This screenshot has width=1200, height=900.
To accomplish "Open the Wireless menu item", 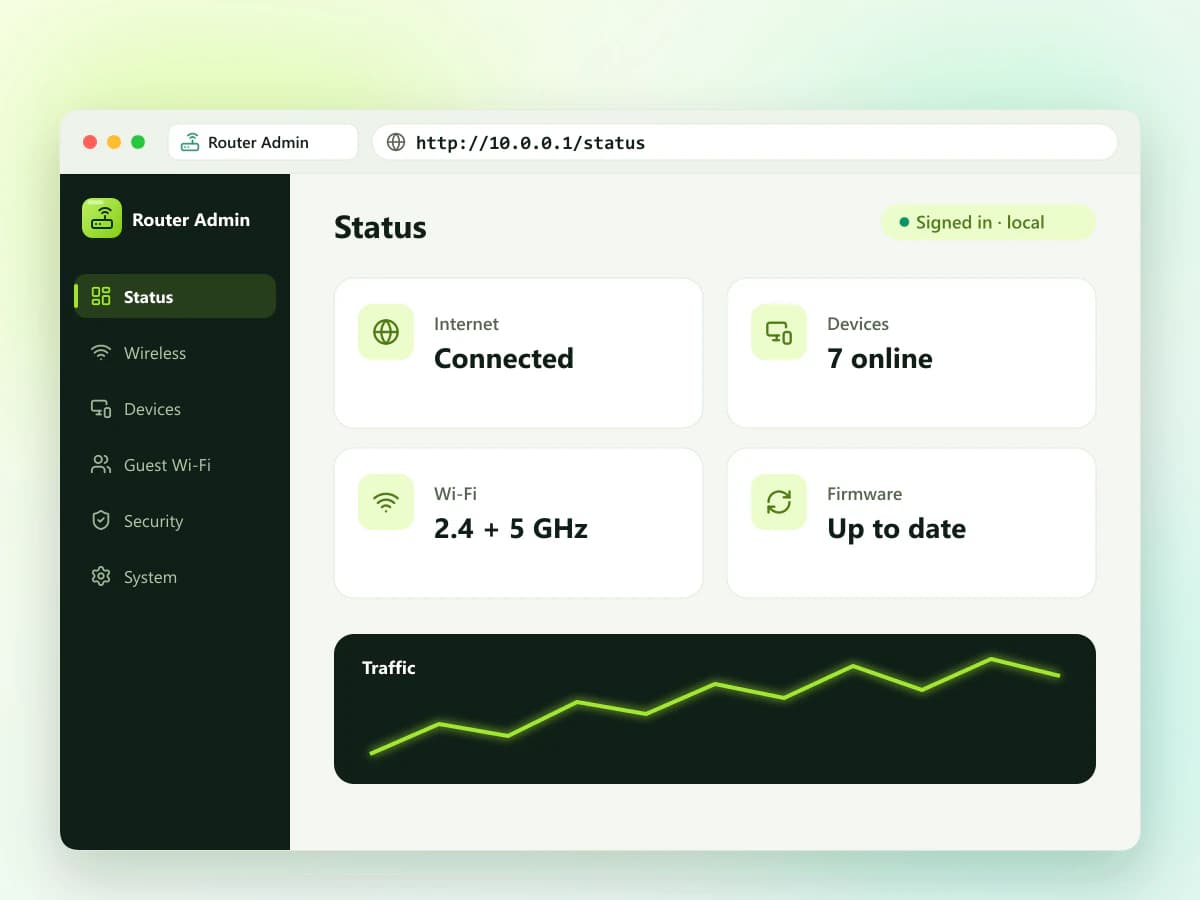I will (175, 352).
